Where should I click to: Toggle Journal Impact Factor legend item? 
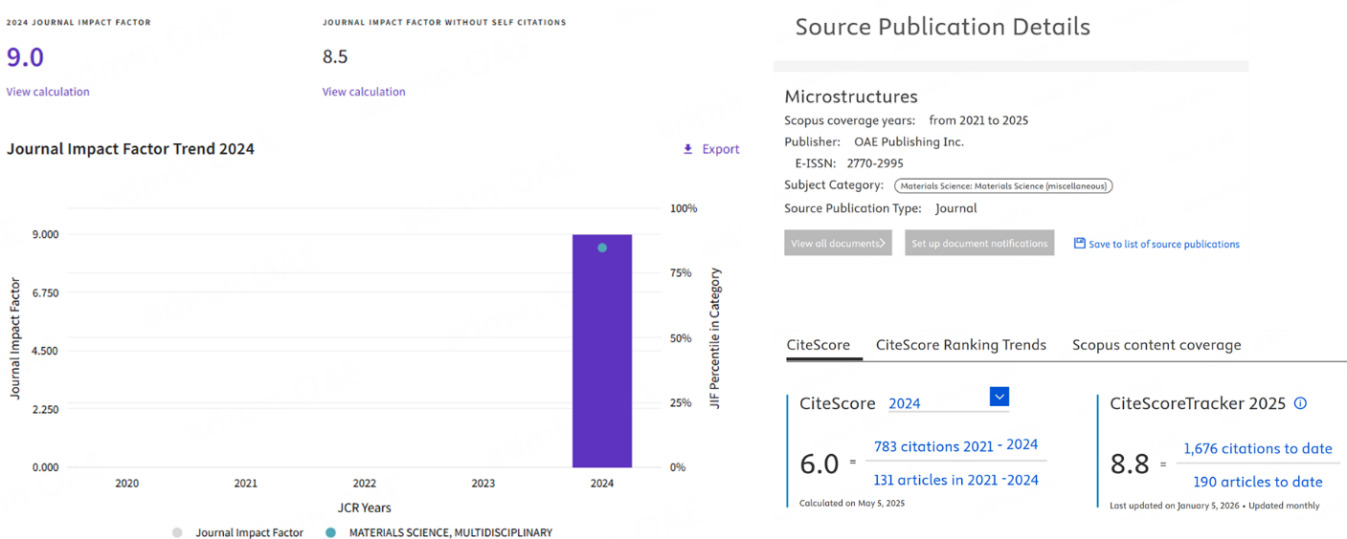point(234,533)
